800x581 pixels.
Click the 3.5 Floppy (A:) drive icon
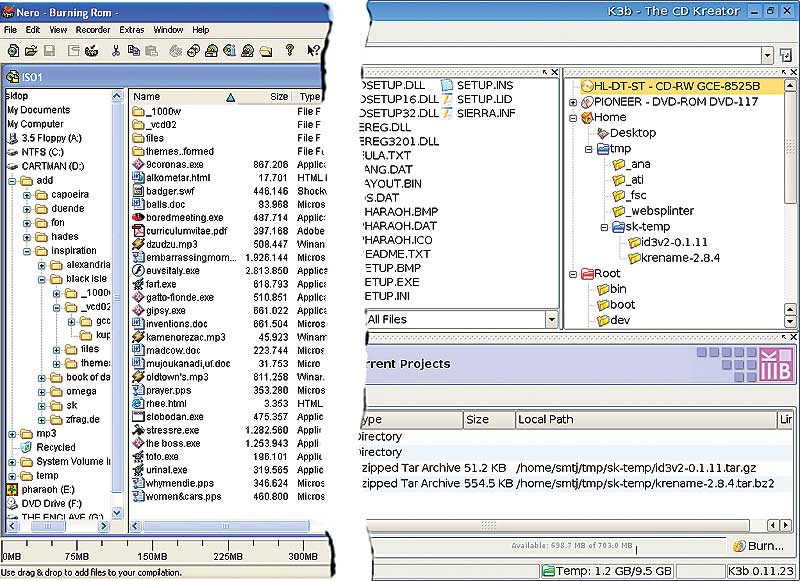pos(13,138)
